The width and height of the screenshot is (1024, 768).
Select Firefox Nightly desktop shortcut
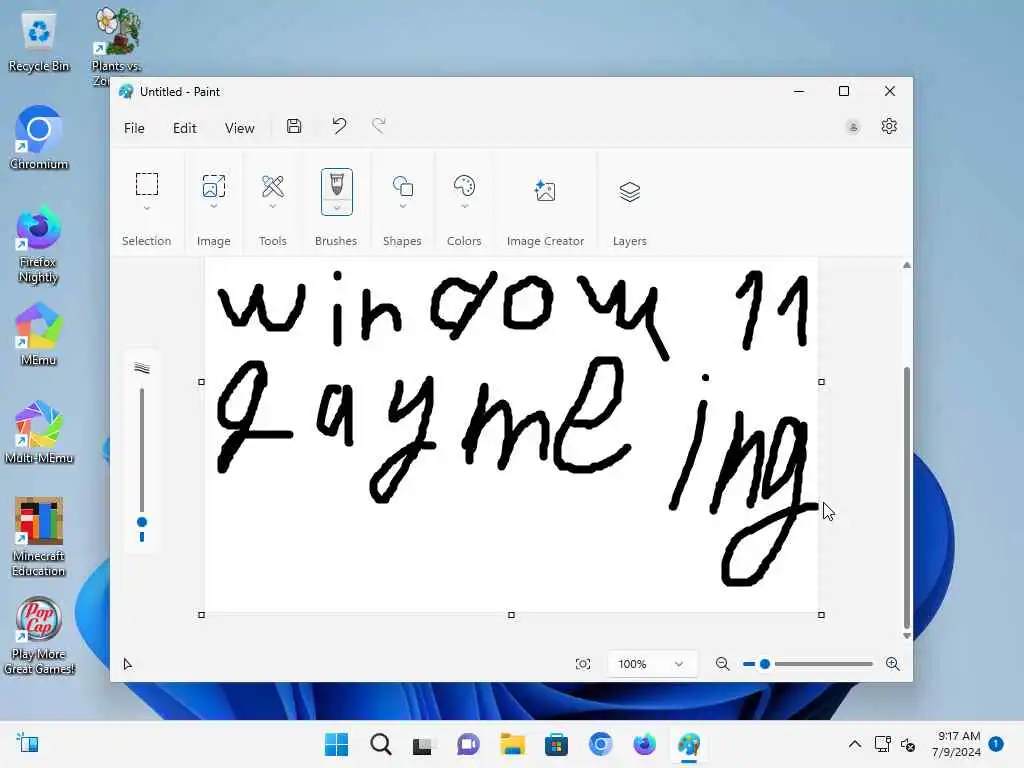tap(39, 245)
